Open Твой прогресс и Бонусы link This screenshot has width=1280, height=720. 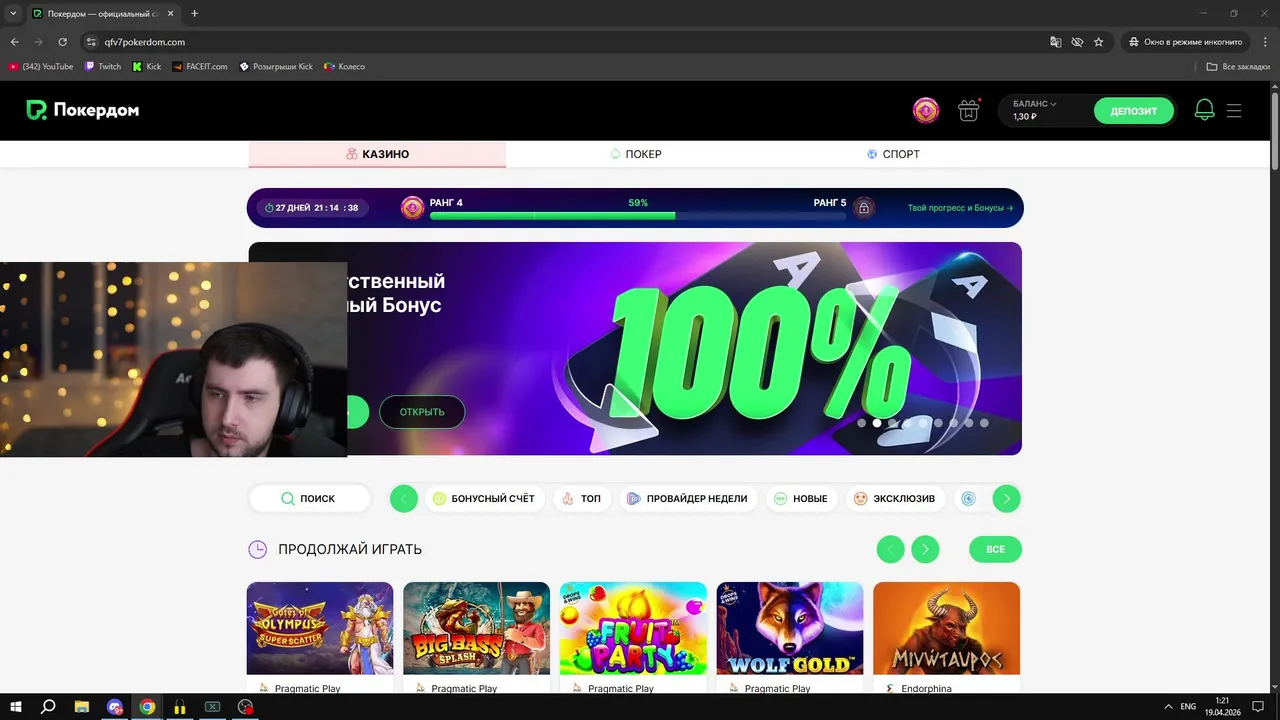click(x=960, y=208)
